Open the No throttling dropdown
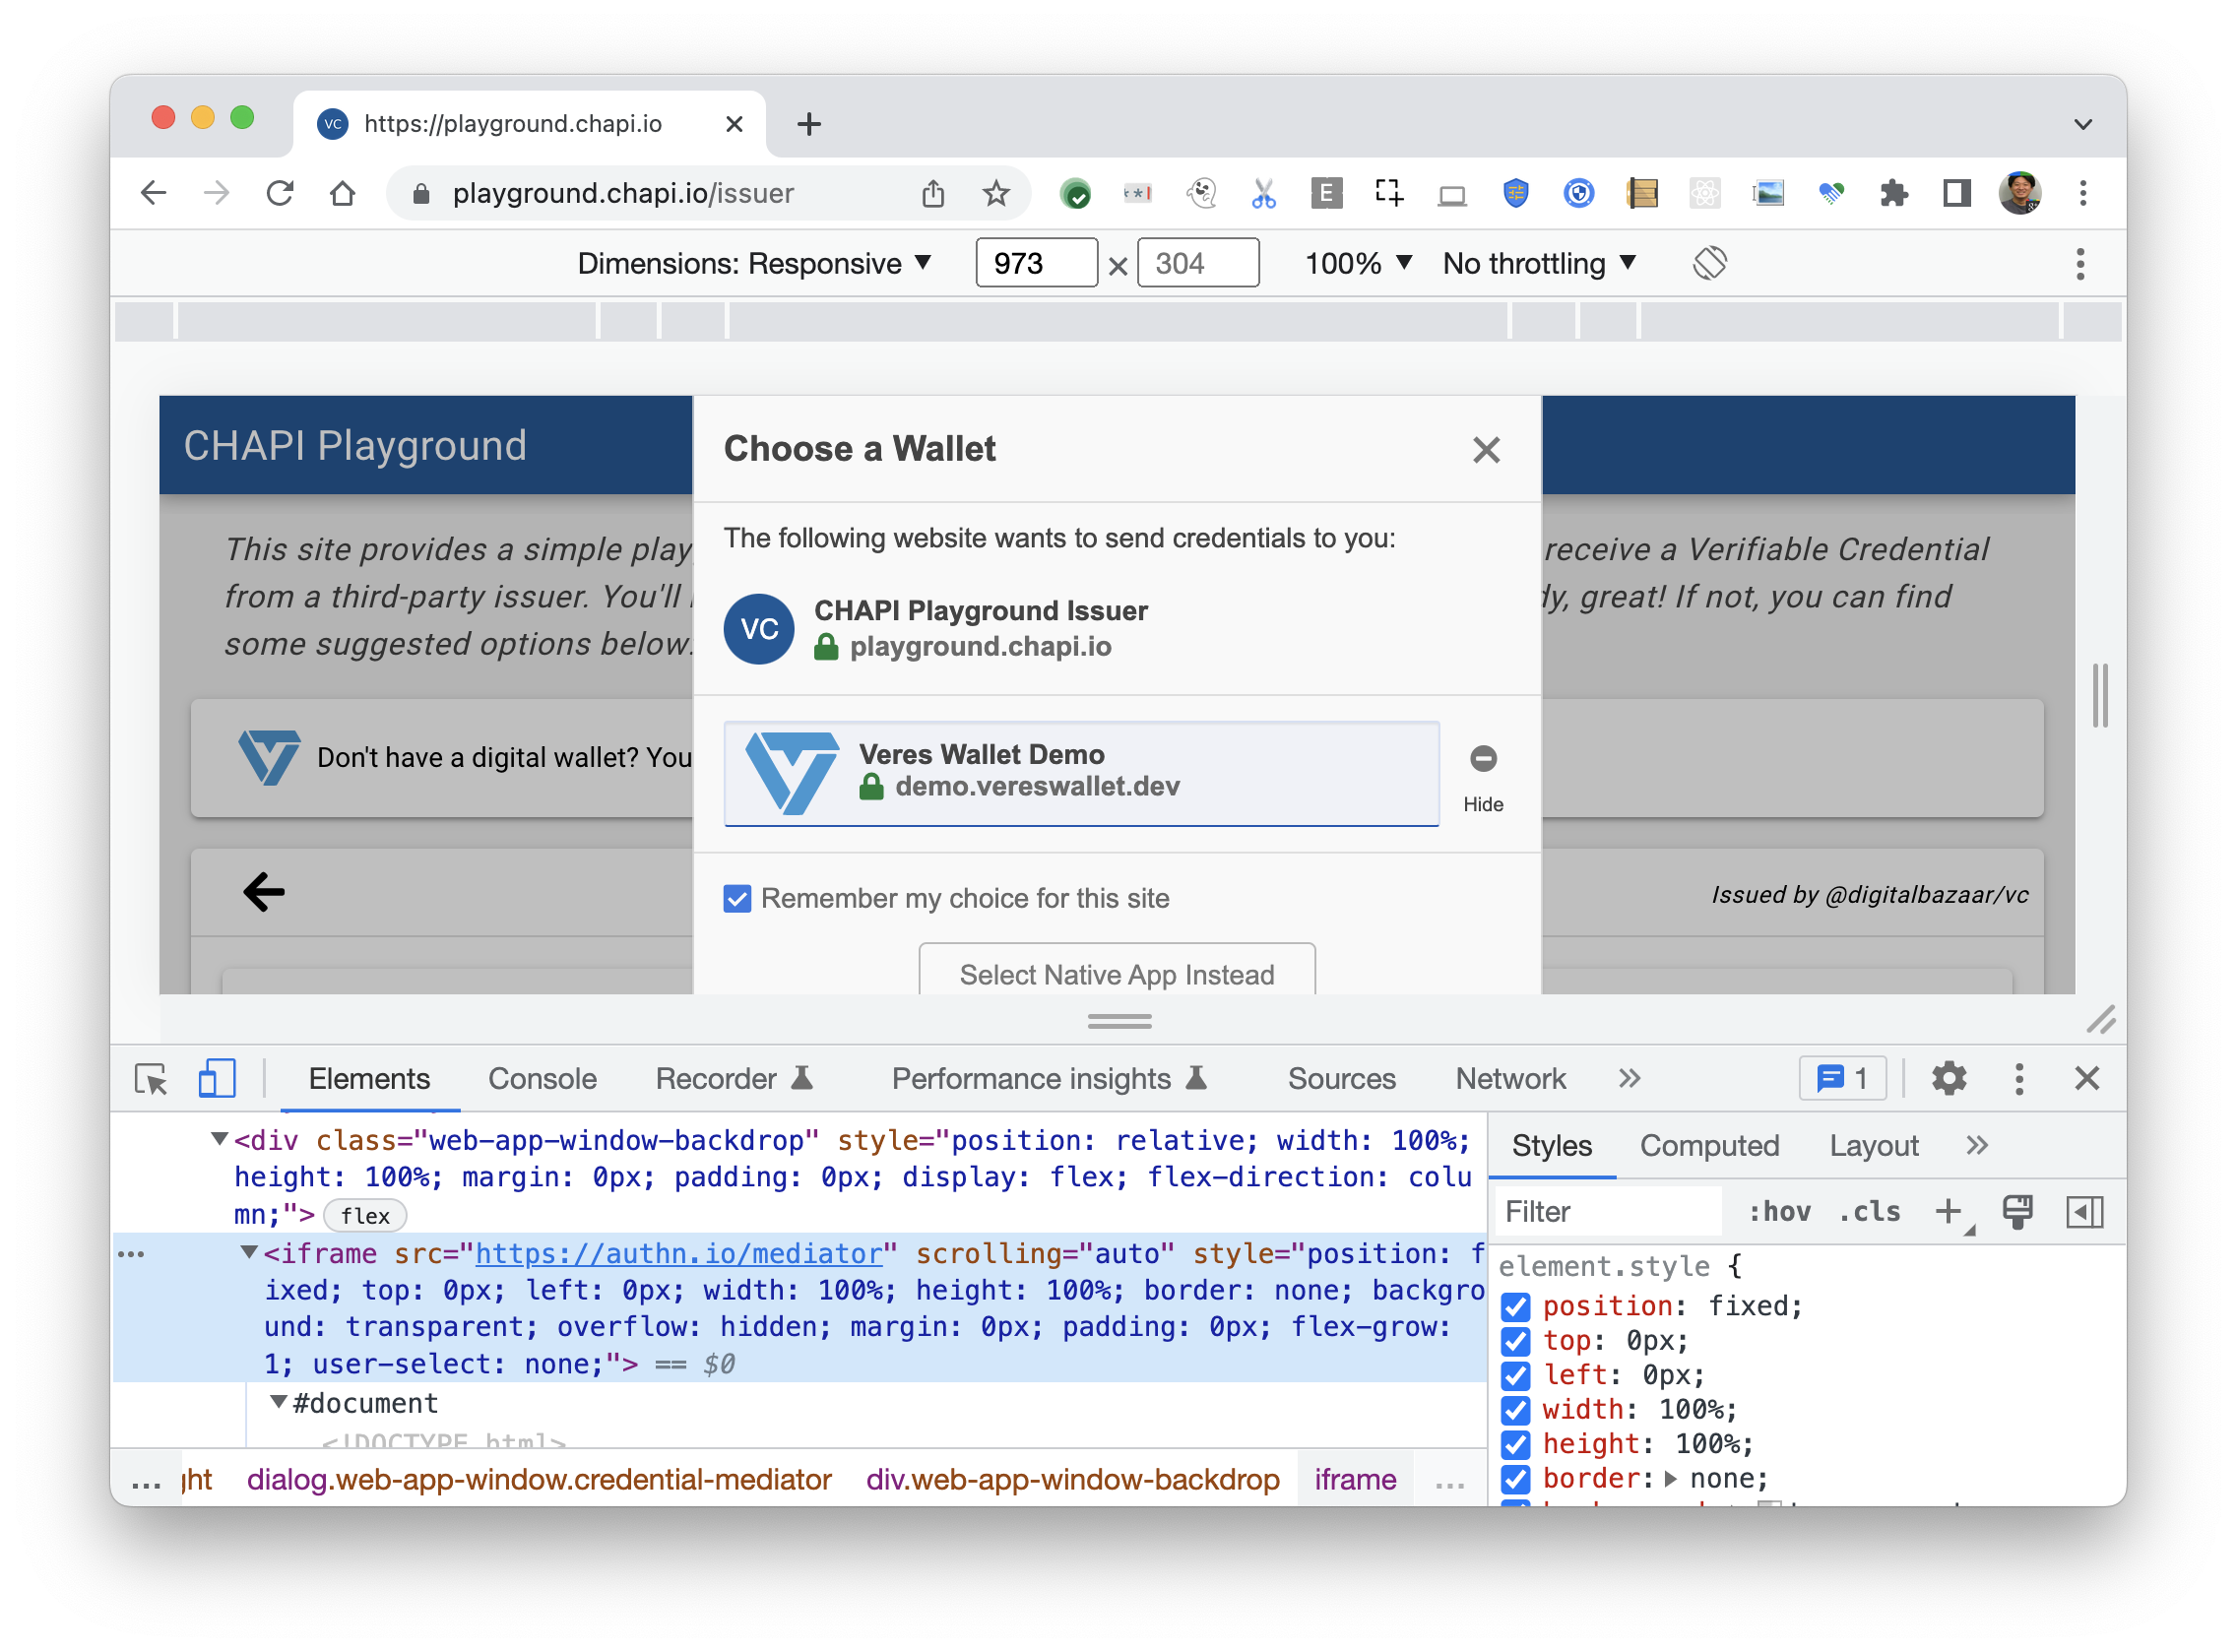Viewport: 2237px width, 1652px height. coord(1539,263)
